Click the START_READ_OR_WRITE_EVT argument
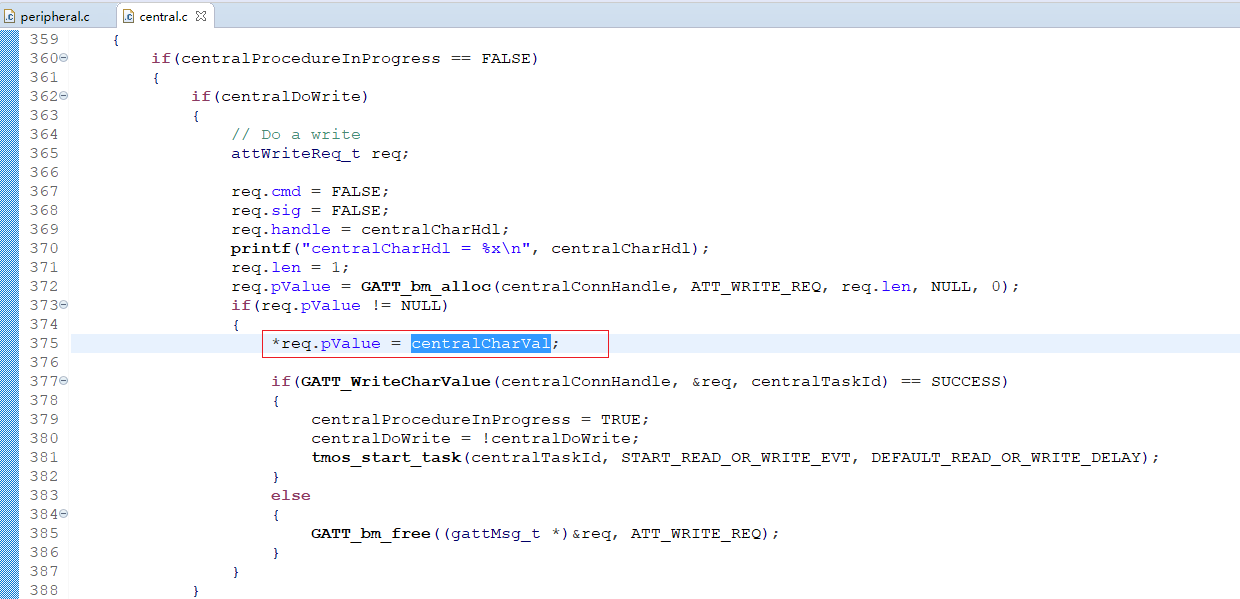Viewport: 1240px width, 599px height. pyautogui.click(x=736, y=458)
